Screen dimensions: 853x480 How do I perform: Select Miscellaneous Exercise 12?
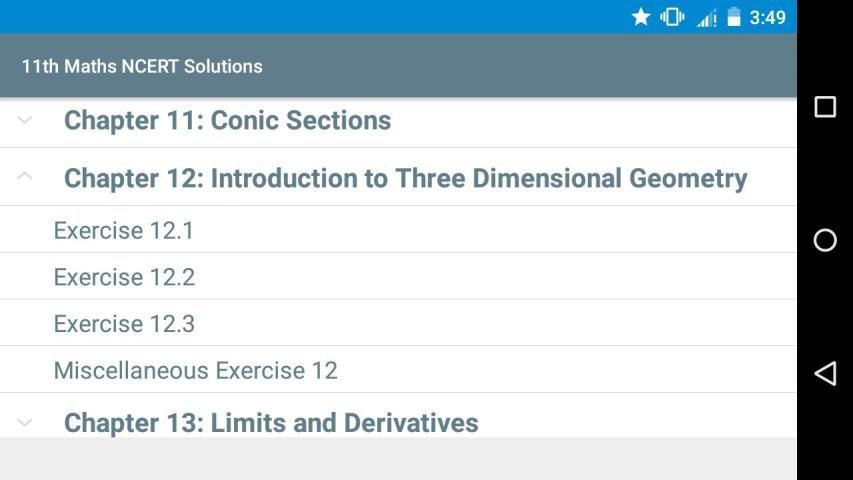point(196,371)
